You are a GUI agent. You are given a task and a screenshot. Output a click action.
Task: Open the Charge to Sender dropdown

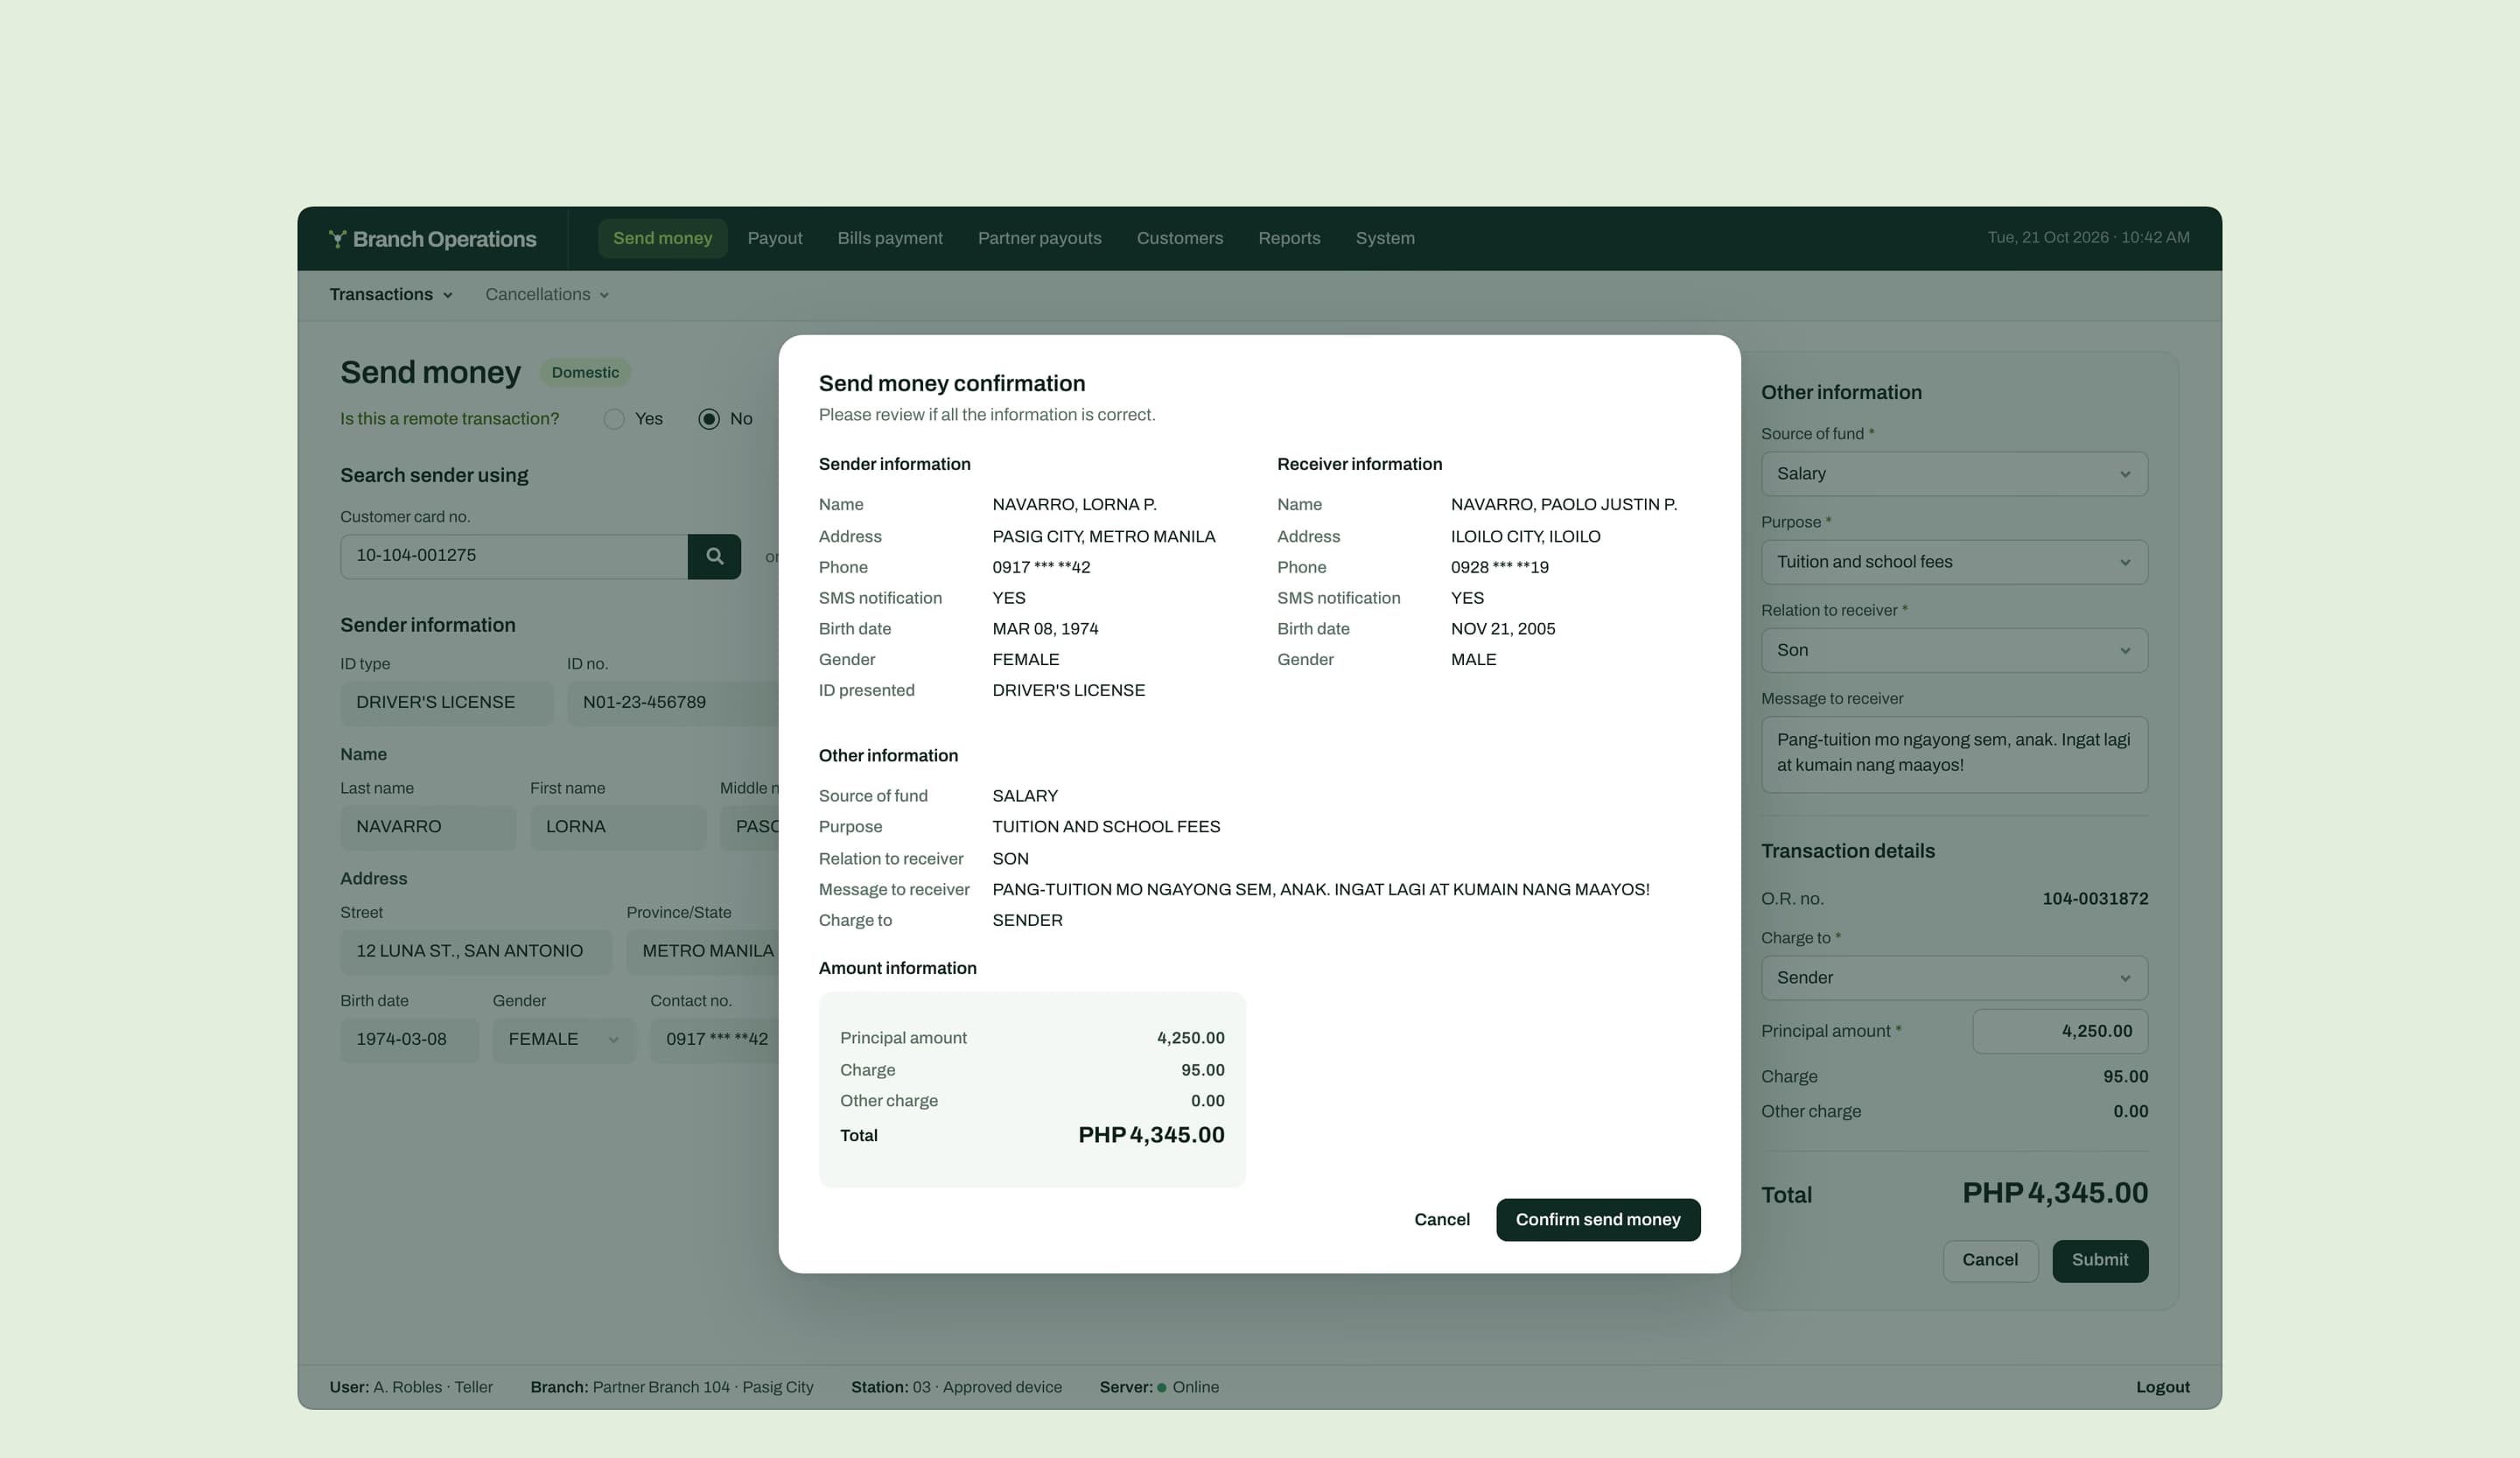[1954, 978]
